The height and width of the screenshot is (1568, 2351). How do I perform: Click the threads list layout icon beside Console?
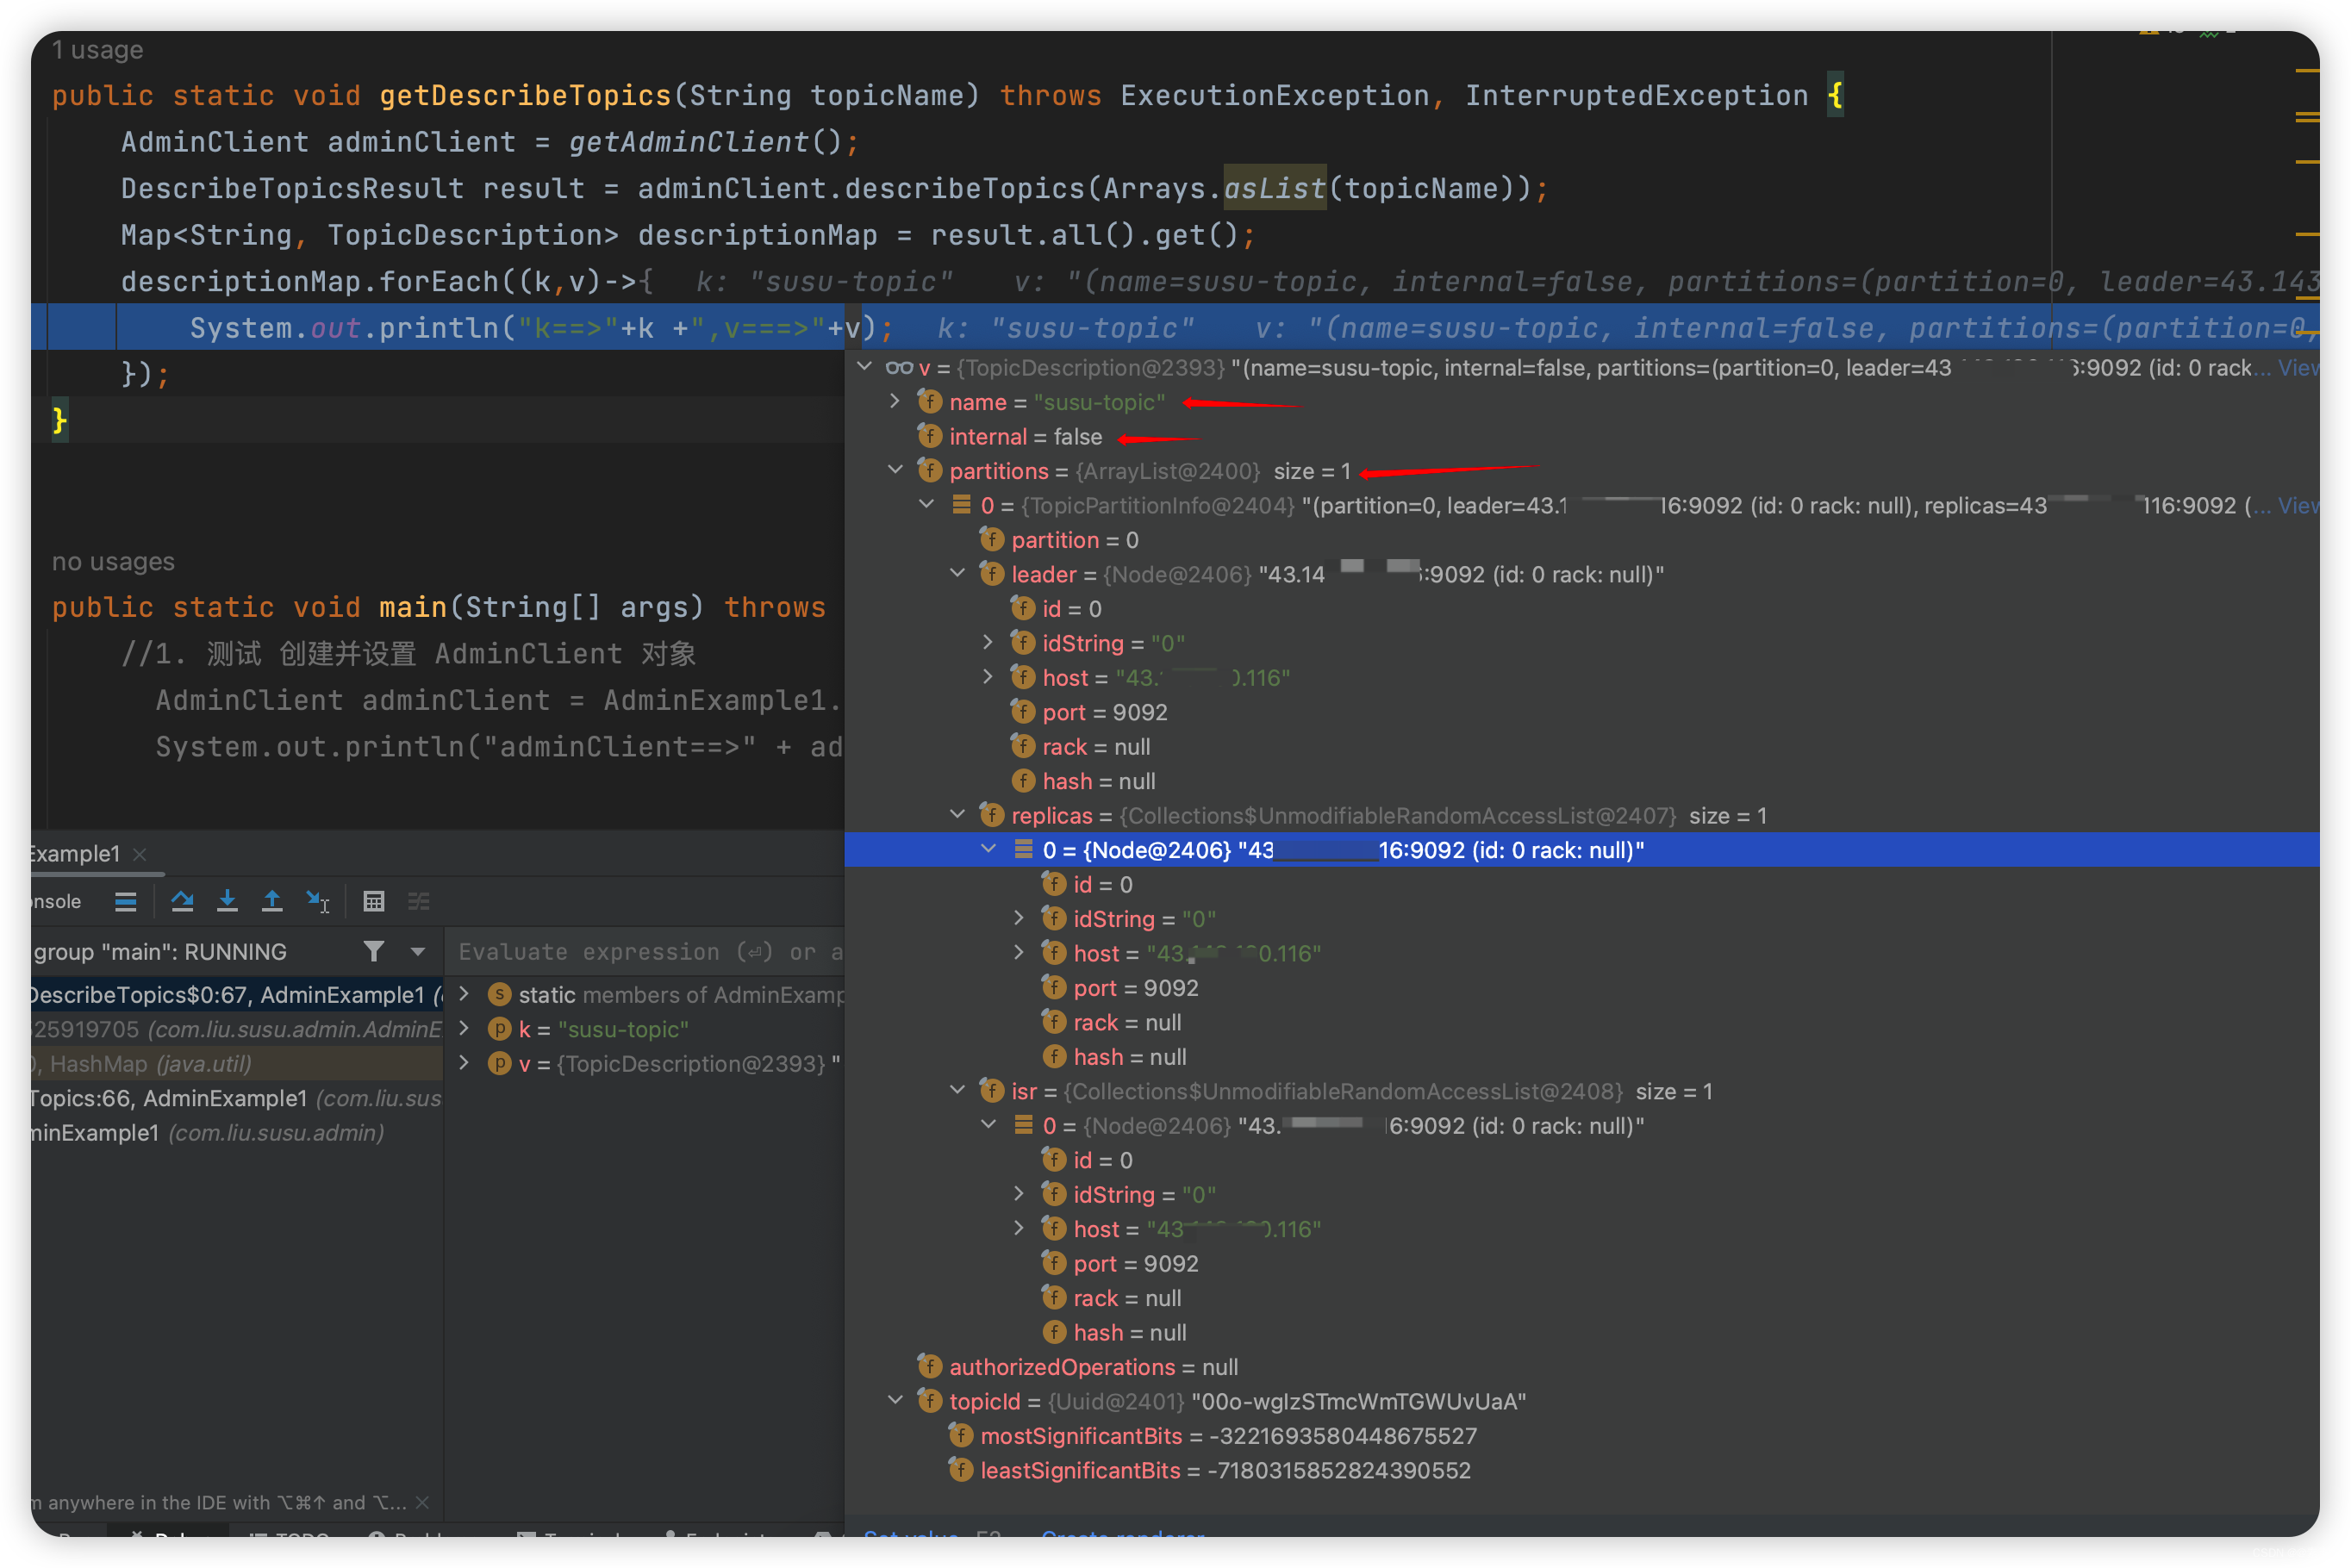(126, 901)
